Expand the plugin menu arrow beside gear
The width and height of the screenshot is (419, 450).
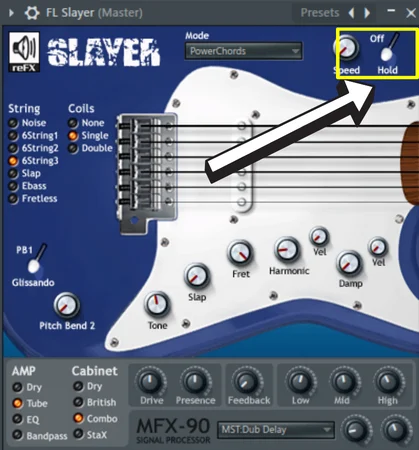click(x=11, y=13)
